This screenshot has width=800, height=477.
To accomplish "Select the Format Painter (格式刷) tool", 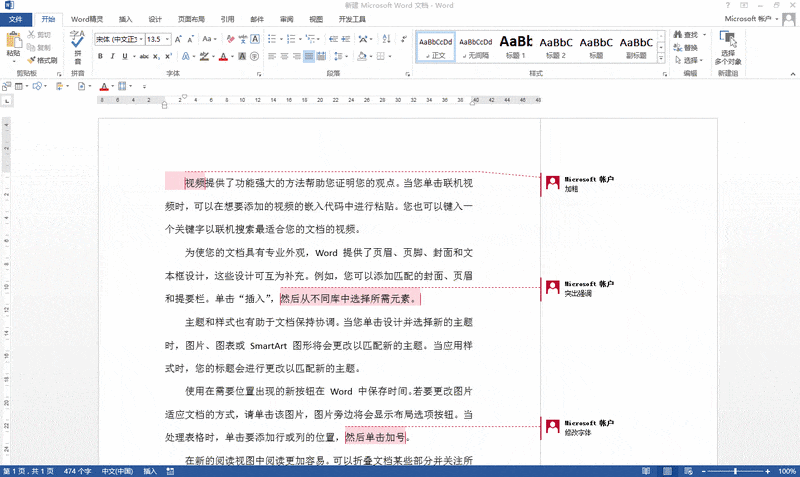I will 41,60.
